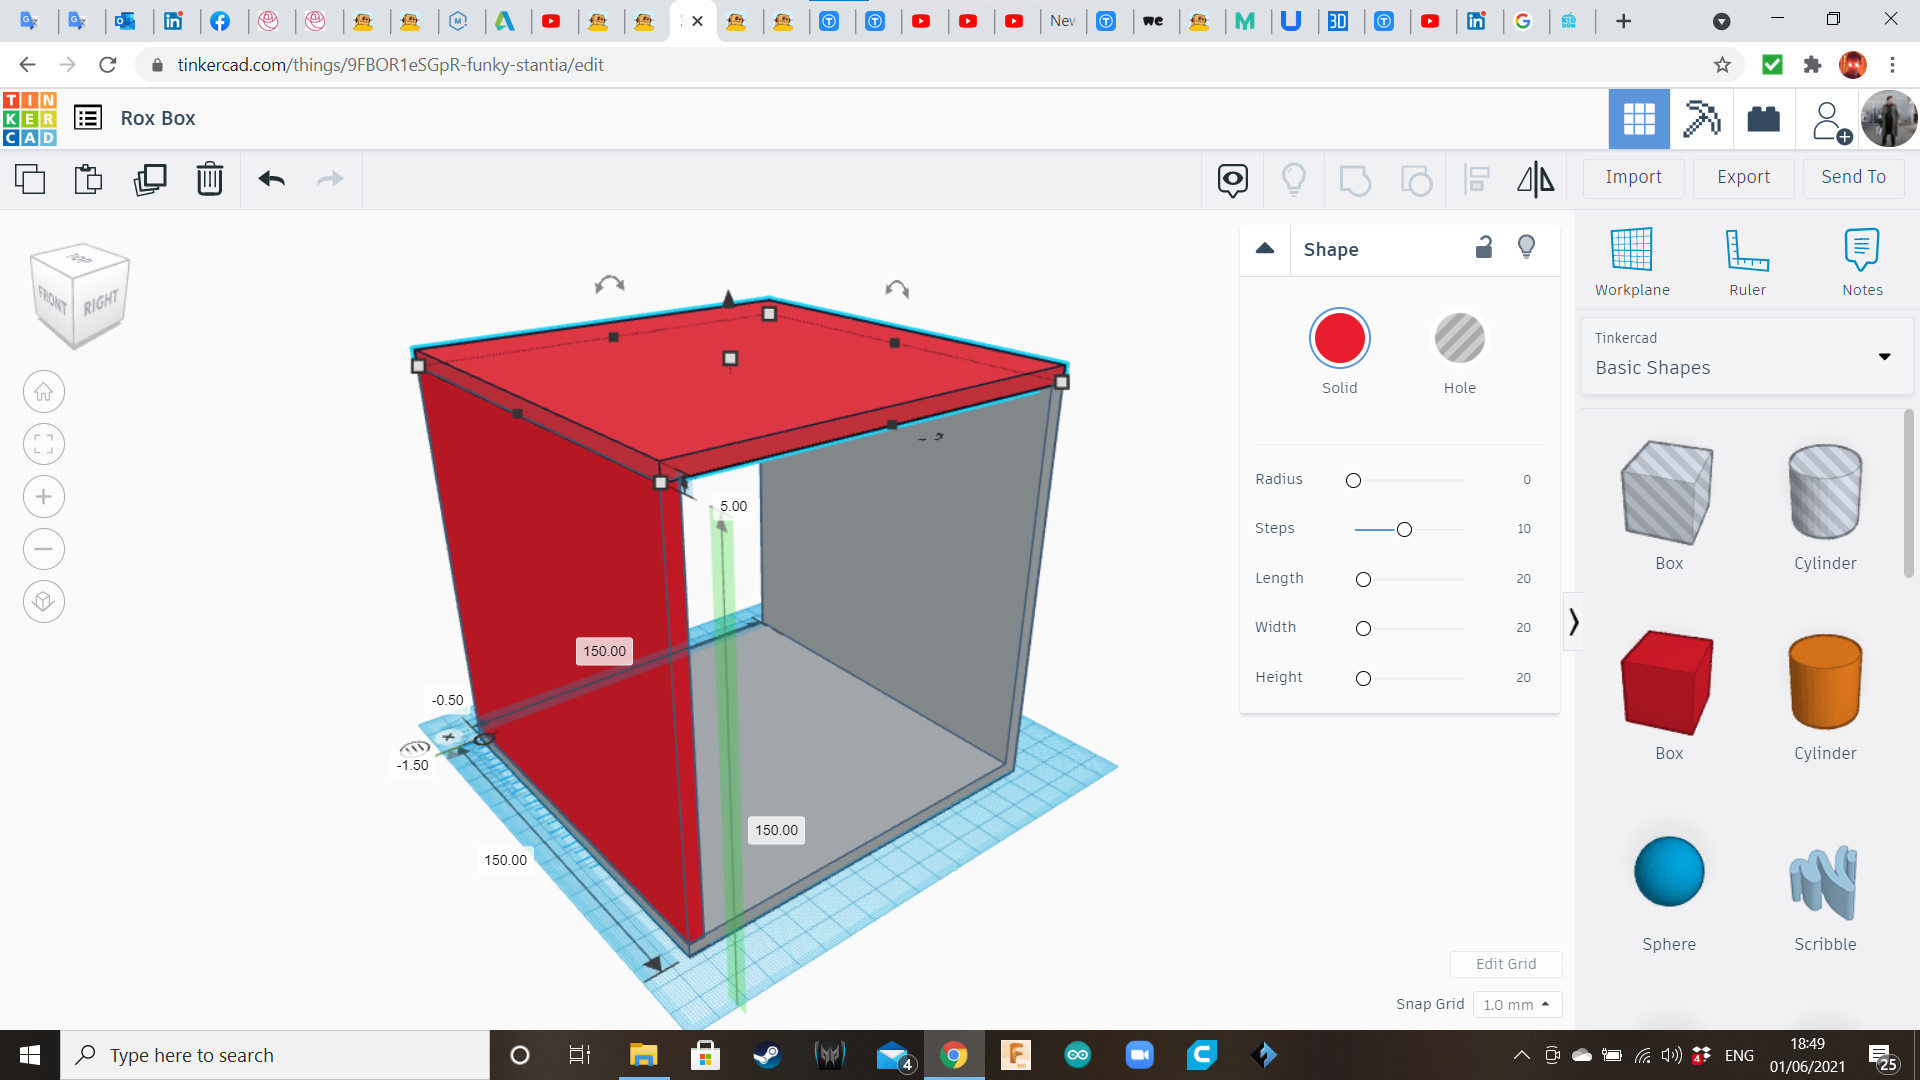Click the Duplicate and repeat icon

pos(150,179)
